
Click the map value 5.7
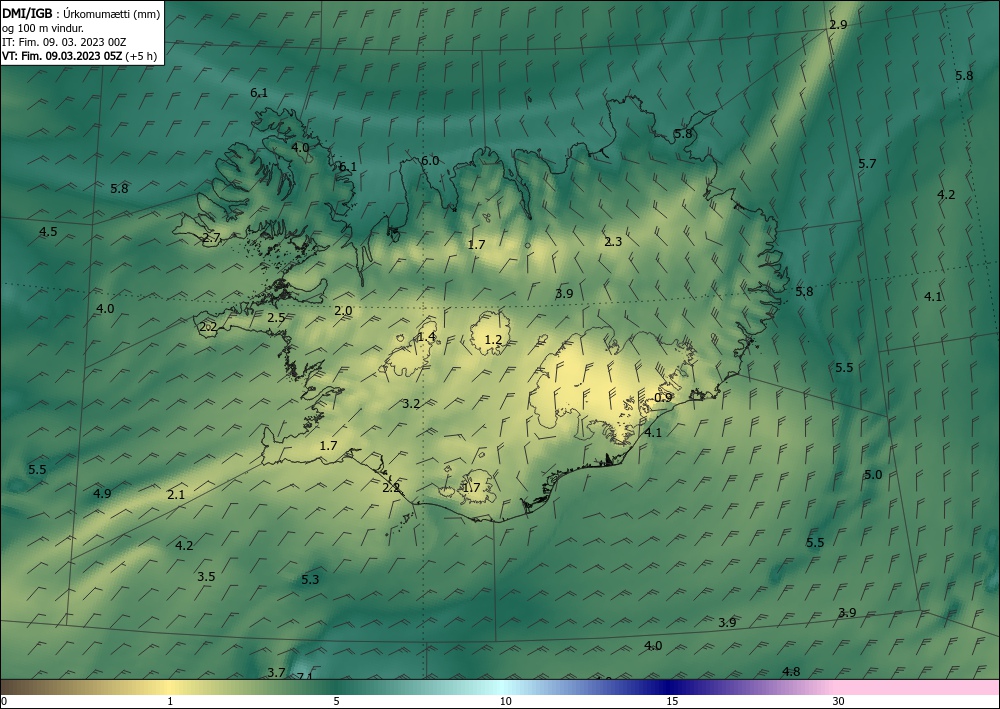pos(867,164)
